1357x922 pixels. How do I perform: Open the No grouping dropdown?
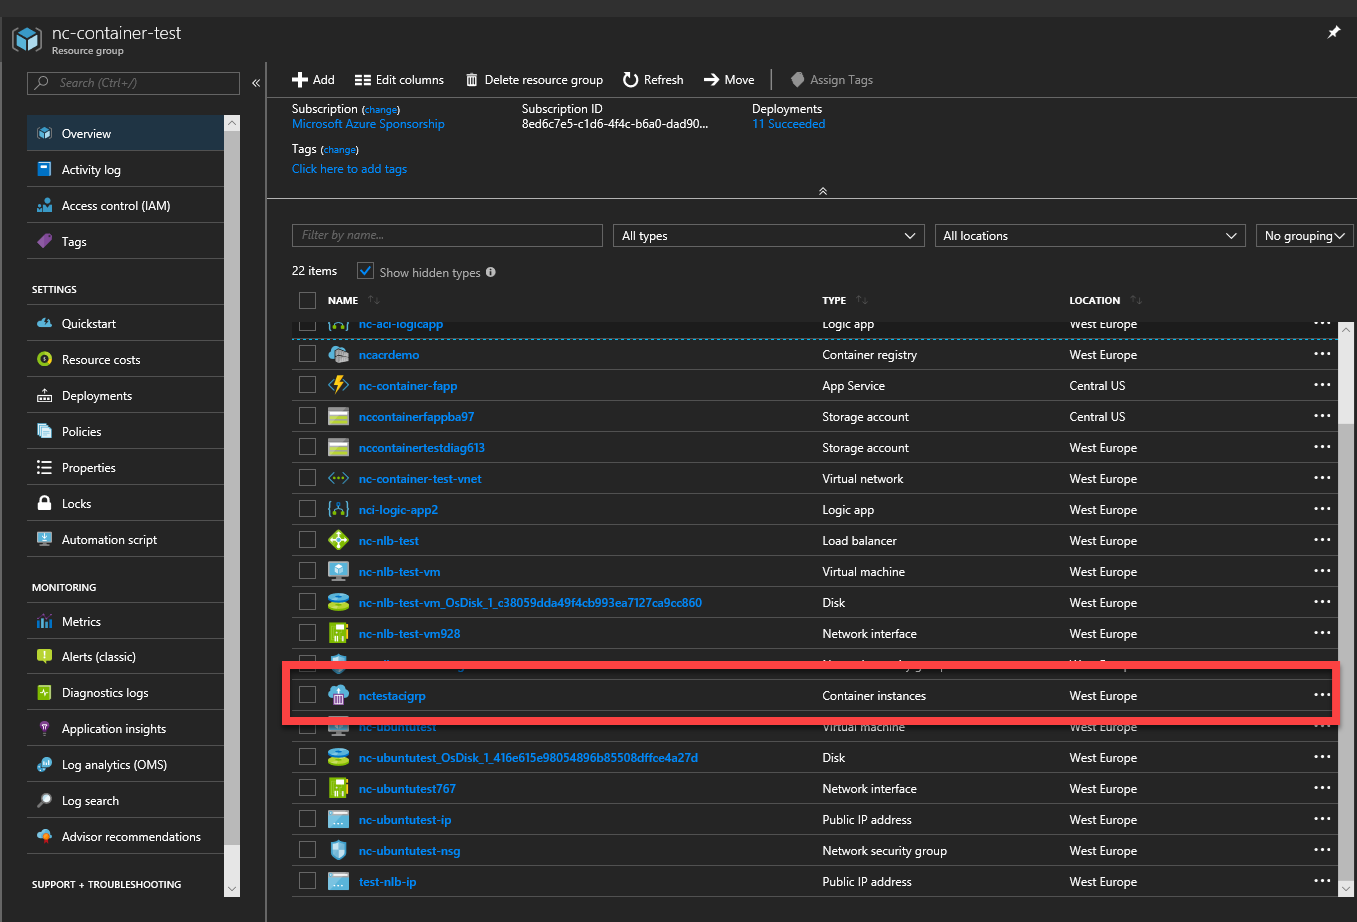(x=1305, y=236)
